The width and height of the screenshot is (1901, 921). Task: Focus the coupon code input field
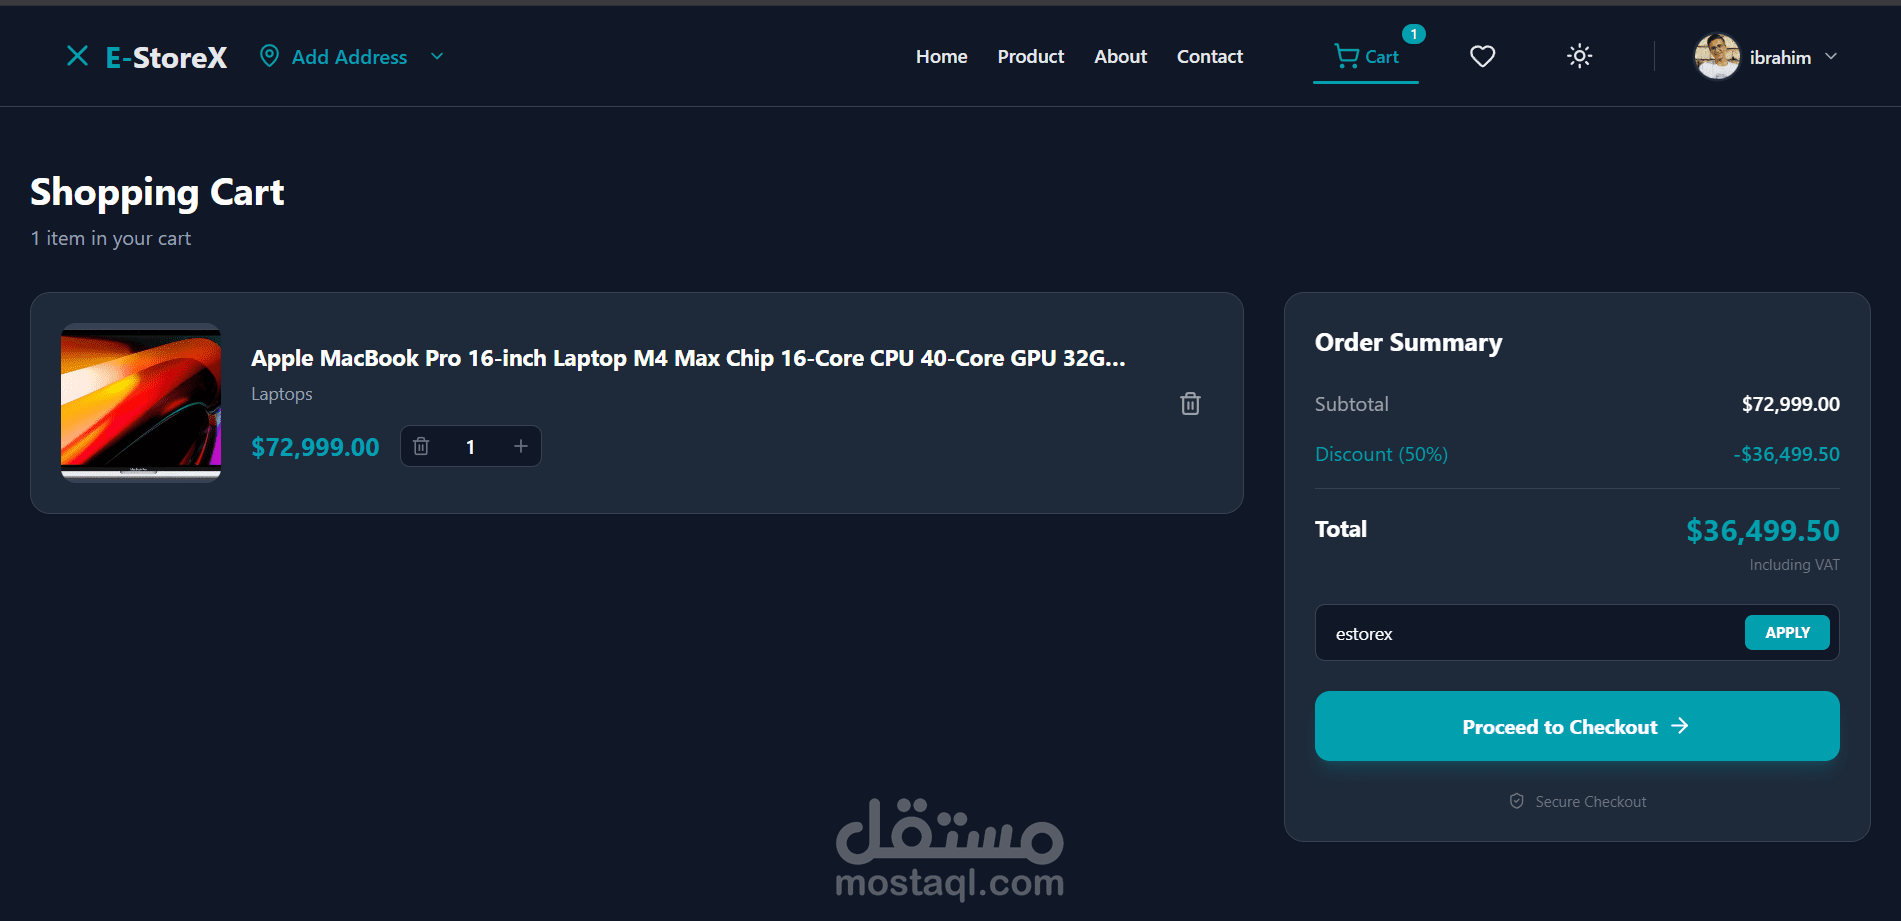pyautogui.click(x=1530, y=633)
